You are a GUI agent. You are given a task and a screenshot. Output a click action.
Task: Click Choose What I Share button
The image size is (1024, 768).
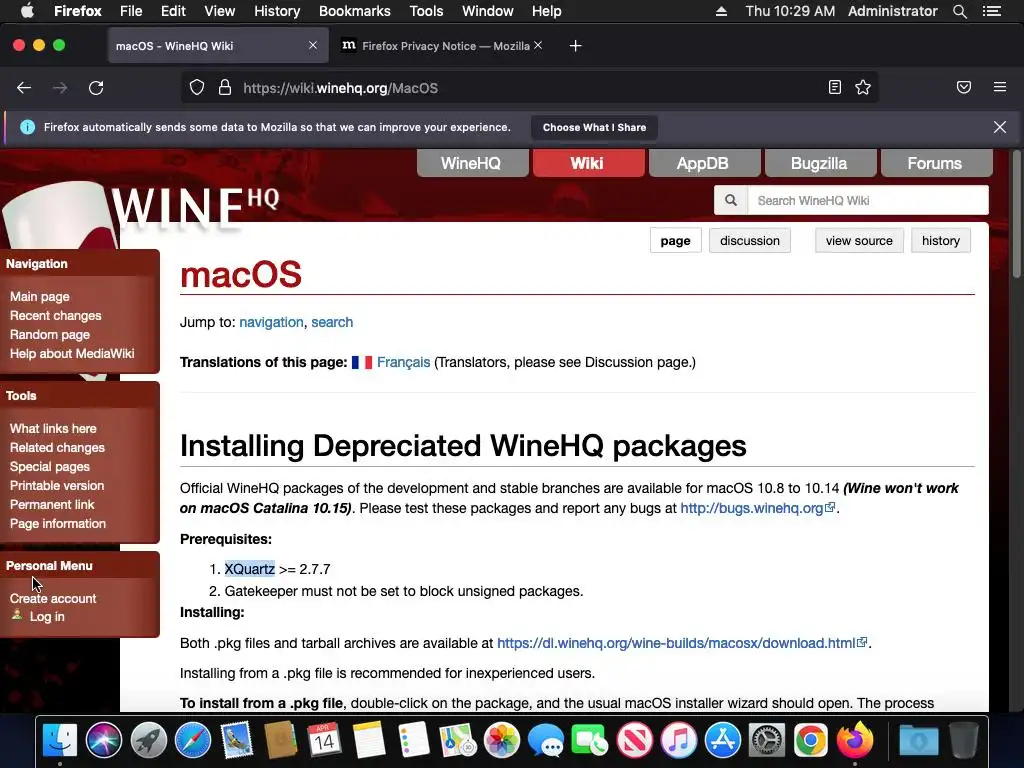pos(594,127)
